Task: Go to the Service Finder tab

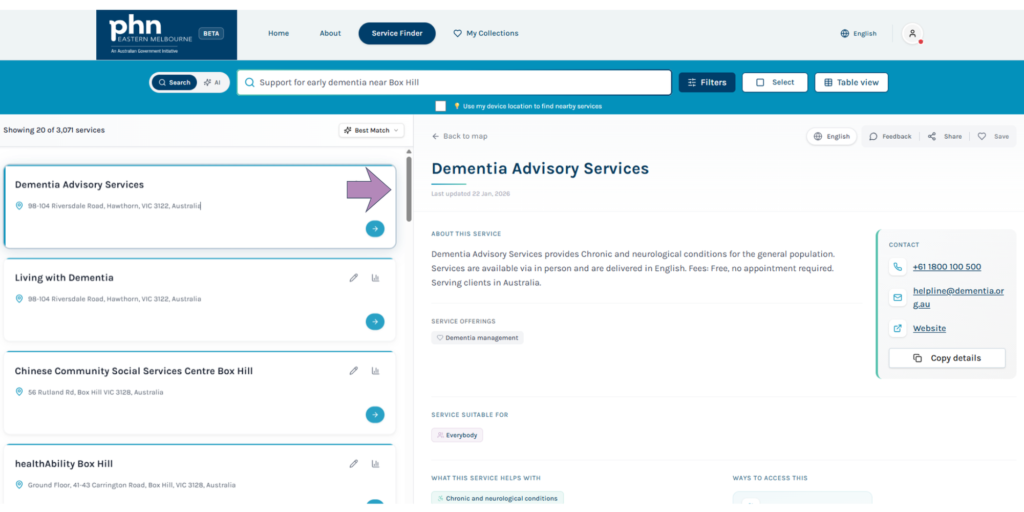Action: point(397,34)
